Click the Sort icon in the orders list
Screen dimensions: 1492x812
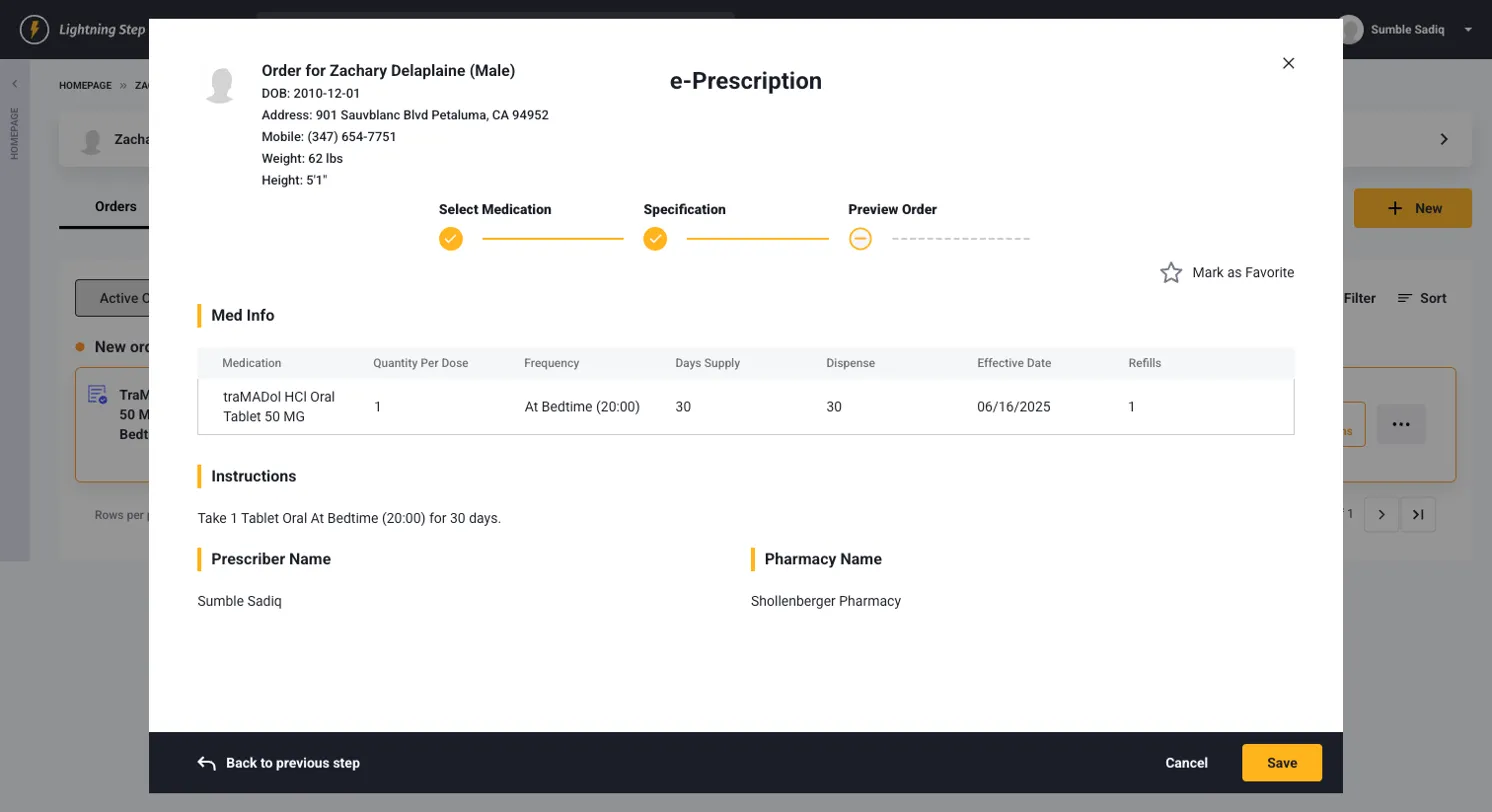coord(1405,298)
